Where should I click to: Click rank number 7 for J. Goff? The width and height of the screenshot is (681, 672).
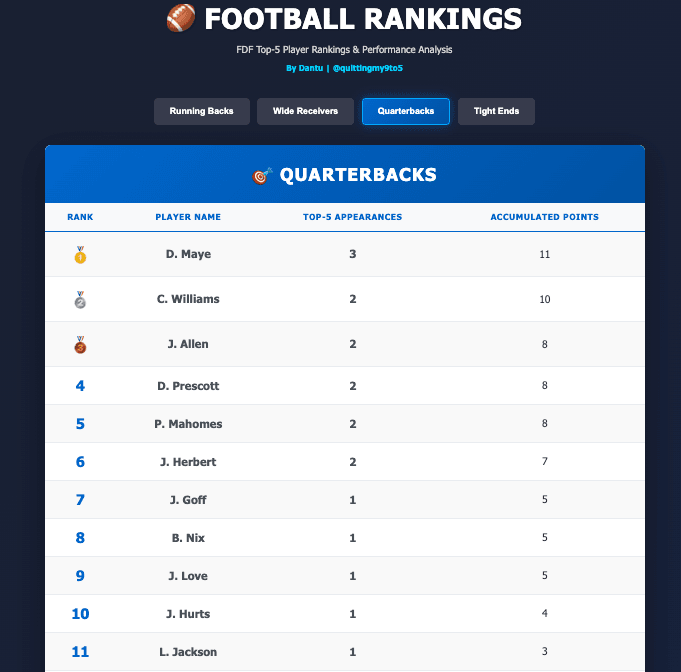tap(80, 500)
